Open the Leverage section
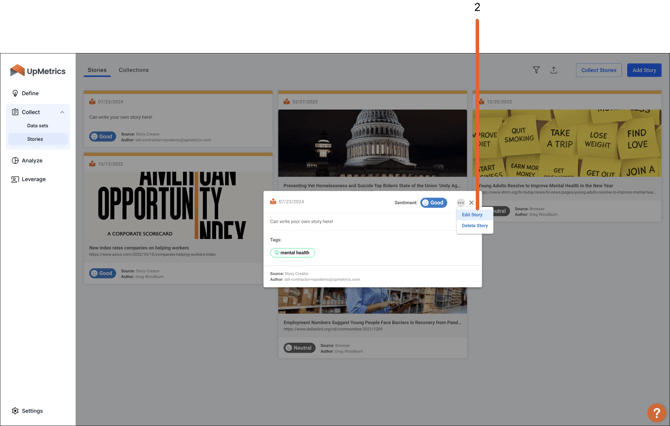The width and height of the screenshot is (670, 426). point(33,179)
